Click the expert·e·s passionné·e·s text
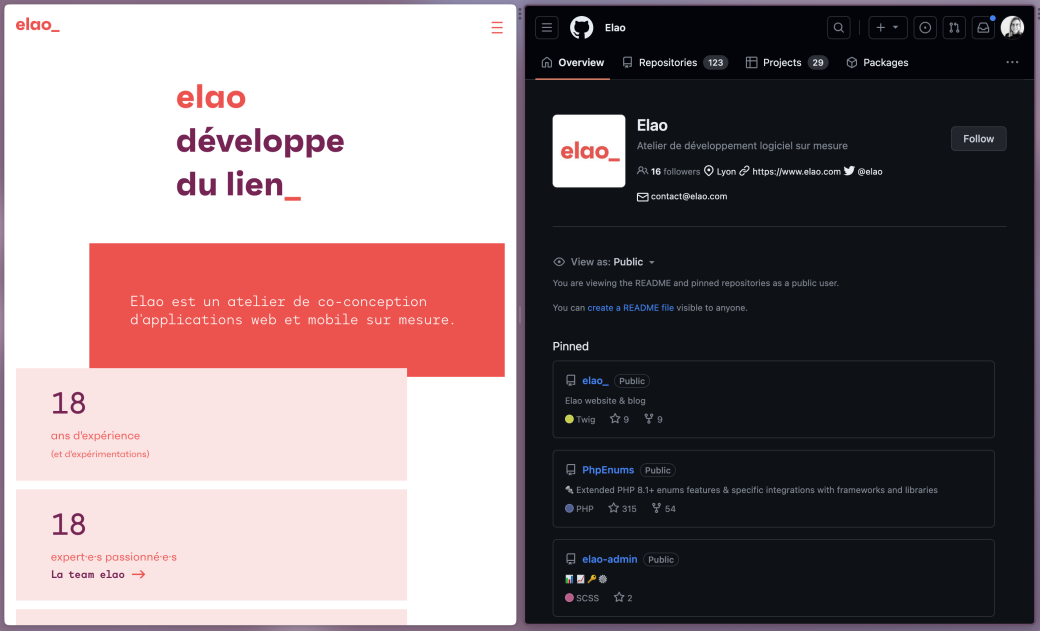This screenshot has width=1040, height=631. click(x=113, y=557)
